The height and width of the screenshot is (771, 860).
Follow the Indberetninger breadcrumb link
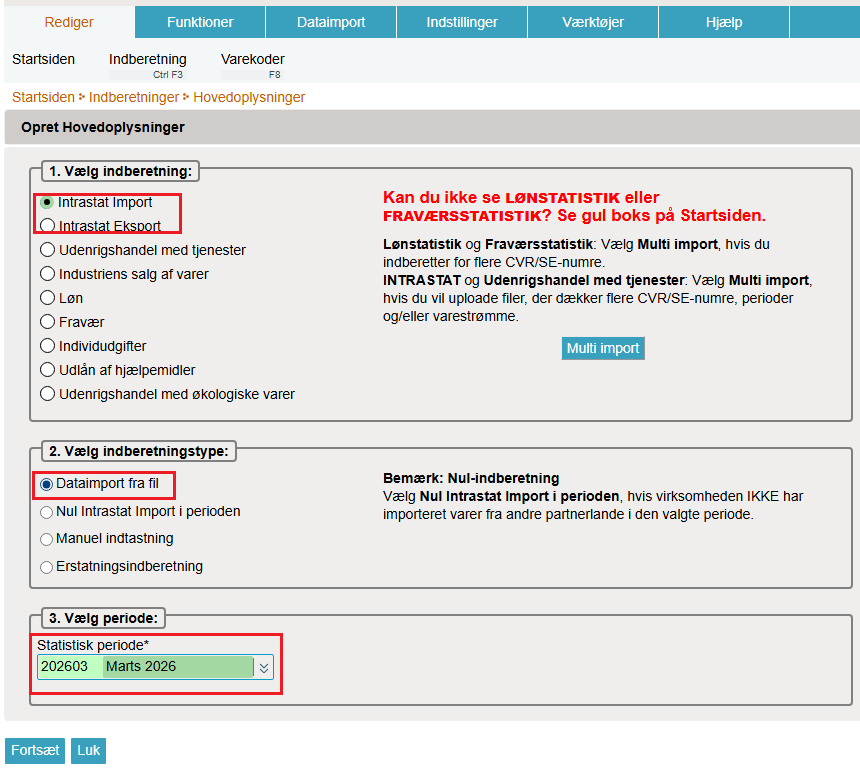(134, 97)
